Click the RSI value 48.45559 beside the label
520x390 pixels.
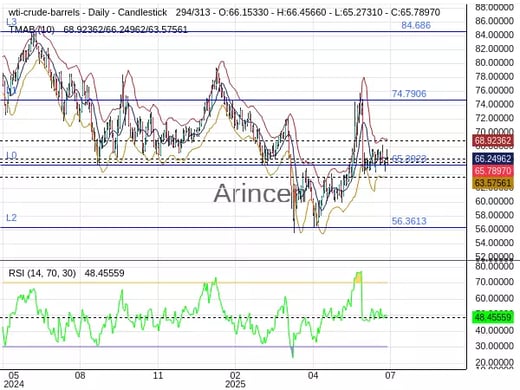104,273
